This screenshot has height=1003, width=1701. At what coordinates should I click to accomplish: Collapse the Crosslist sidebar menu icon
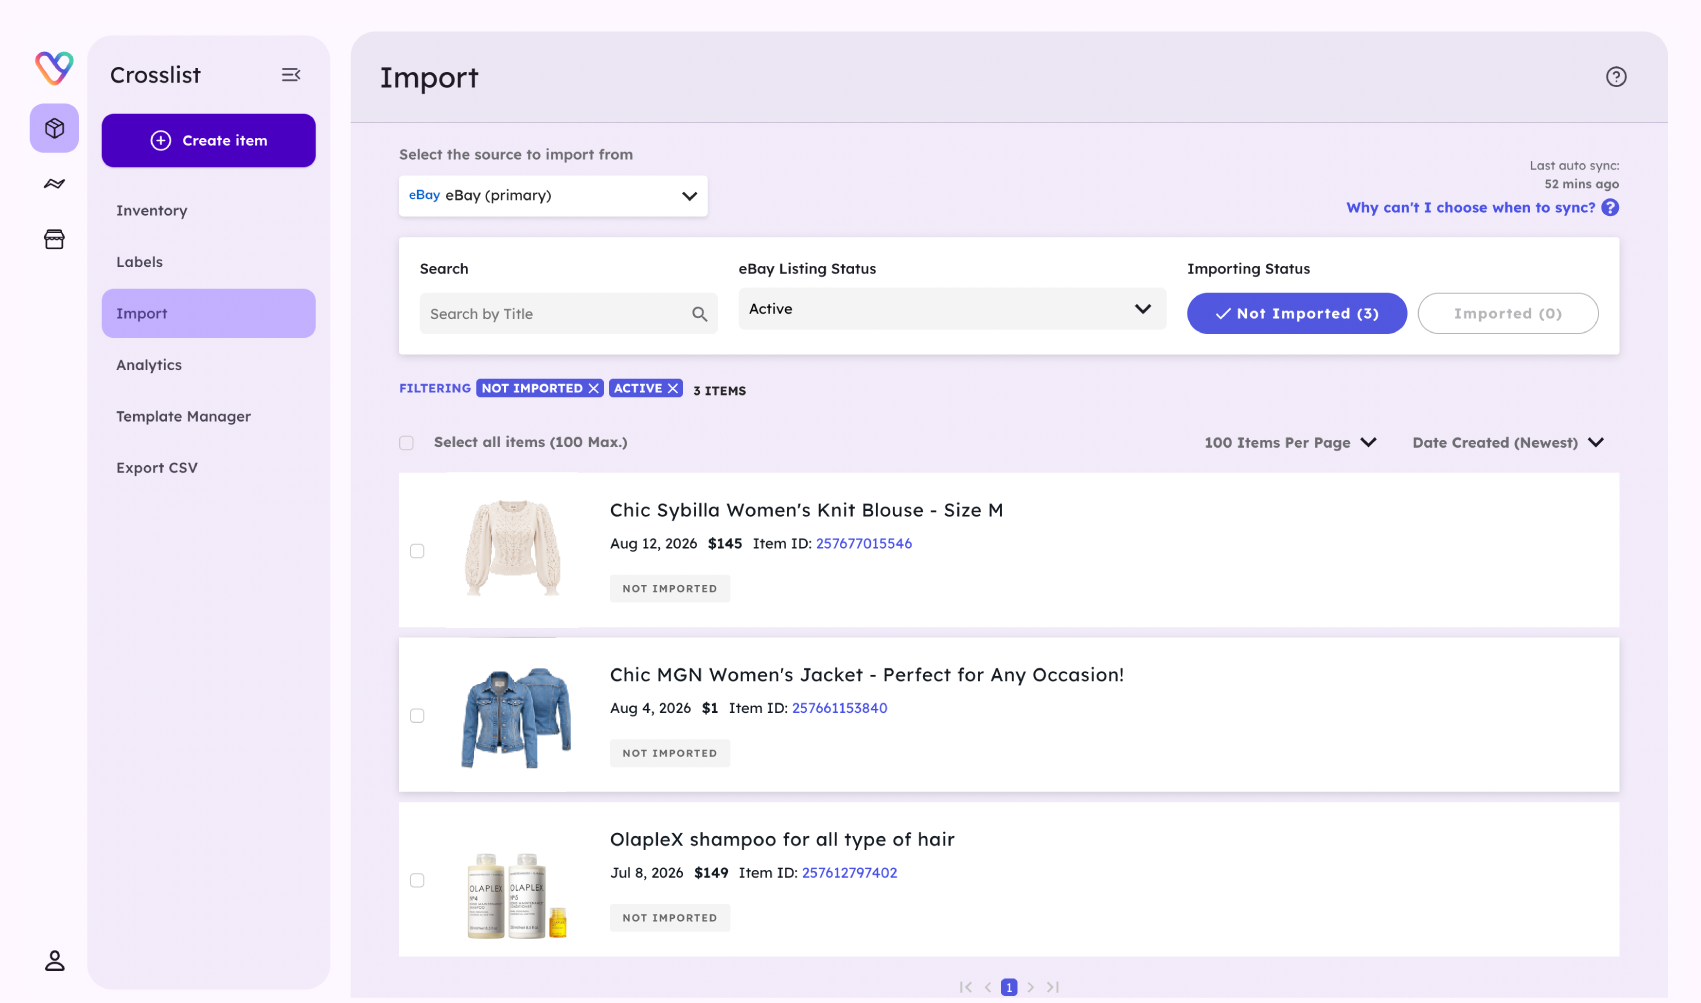pos(291,75)
